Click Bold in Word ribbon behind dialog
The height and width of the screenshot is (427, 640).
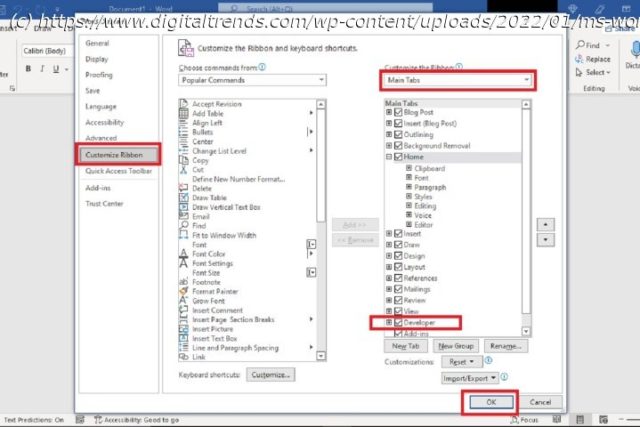[28, 69]
